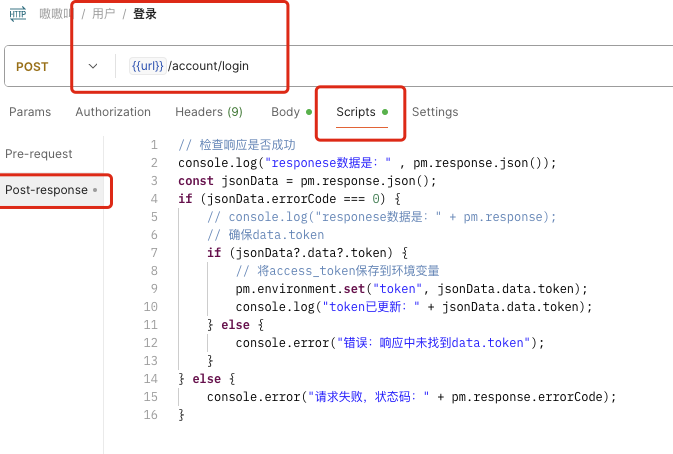Click line number 1 in the script gutter

(x=154, y=145)
